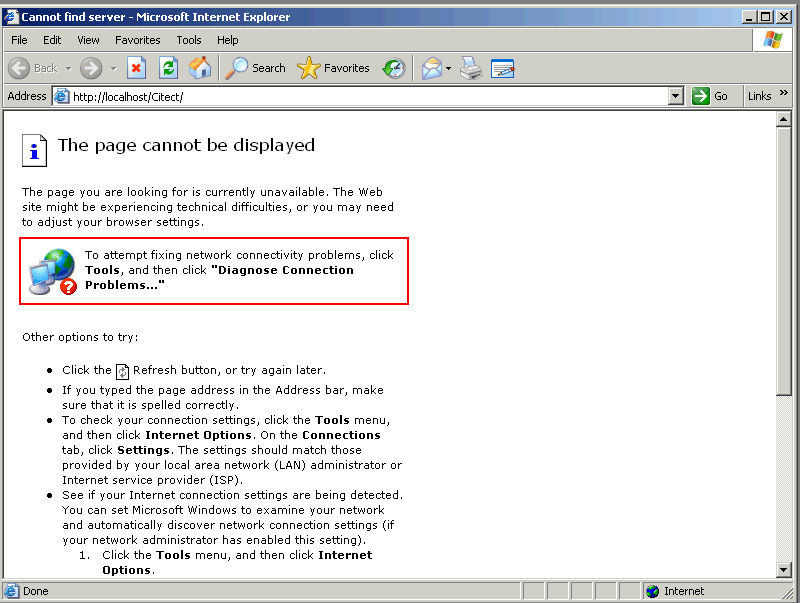The image size is (800, 603).
Task: Click the Forward arrow button
Action: tap(91, 68)
